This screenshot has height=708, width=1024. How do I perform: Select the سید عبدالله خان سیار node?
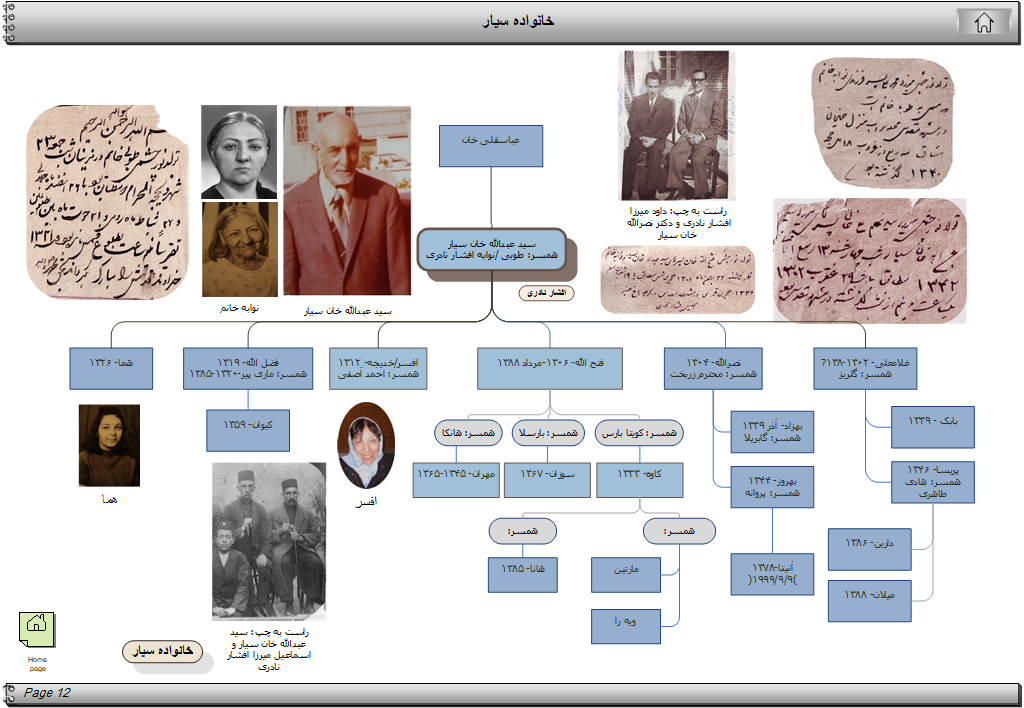tap(492, 249)
